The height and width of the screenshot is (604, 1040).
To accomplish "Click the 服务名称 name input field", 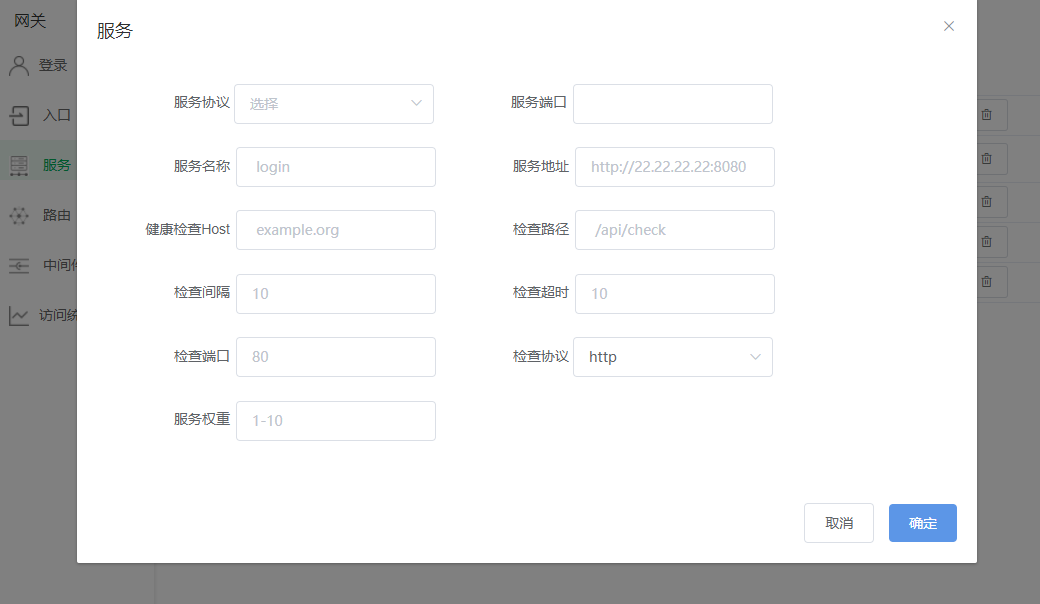I will (335, 166).
